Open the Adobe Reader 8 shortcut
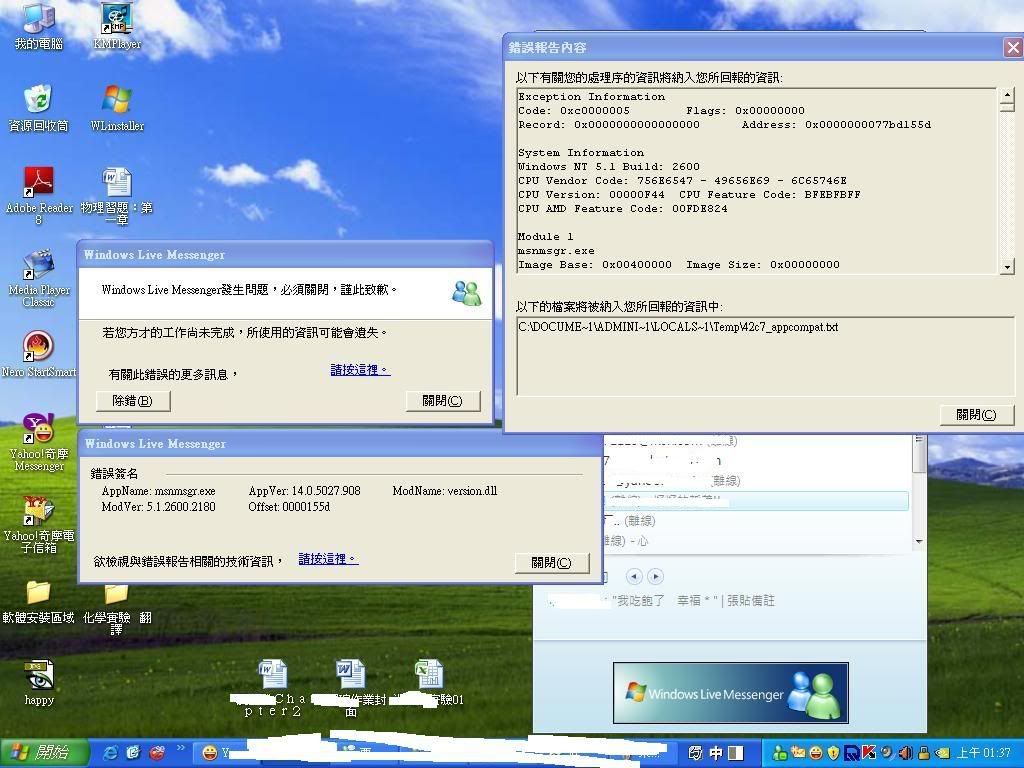The height and width of the screenshot is (768, 1024). click(39, 182)
